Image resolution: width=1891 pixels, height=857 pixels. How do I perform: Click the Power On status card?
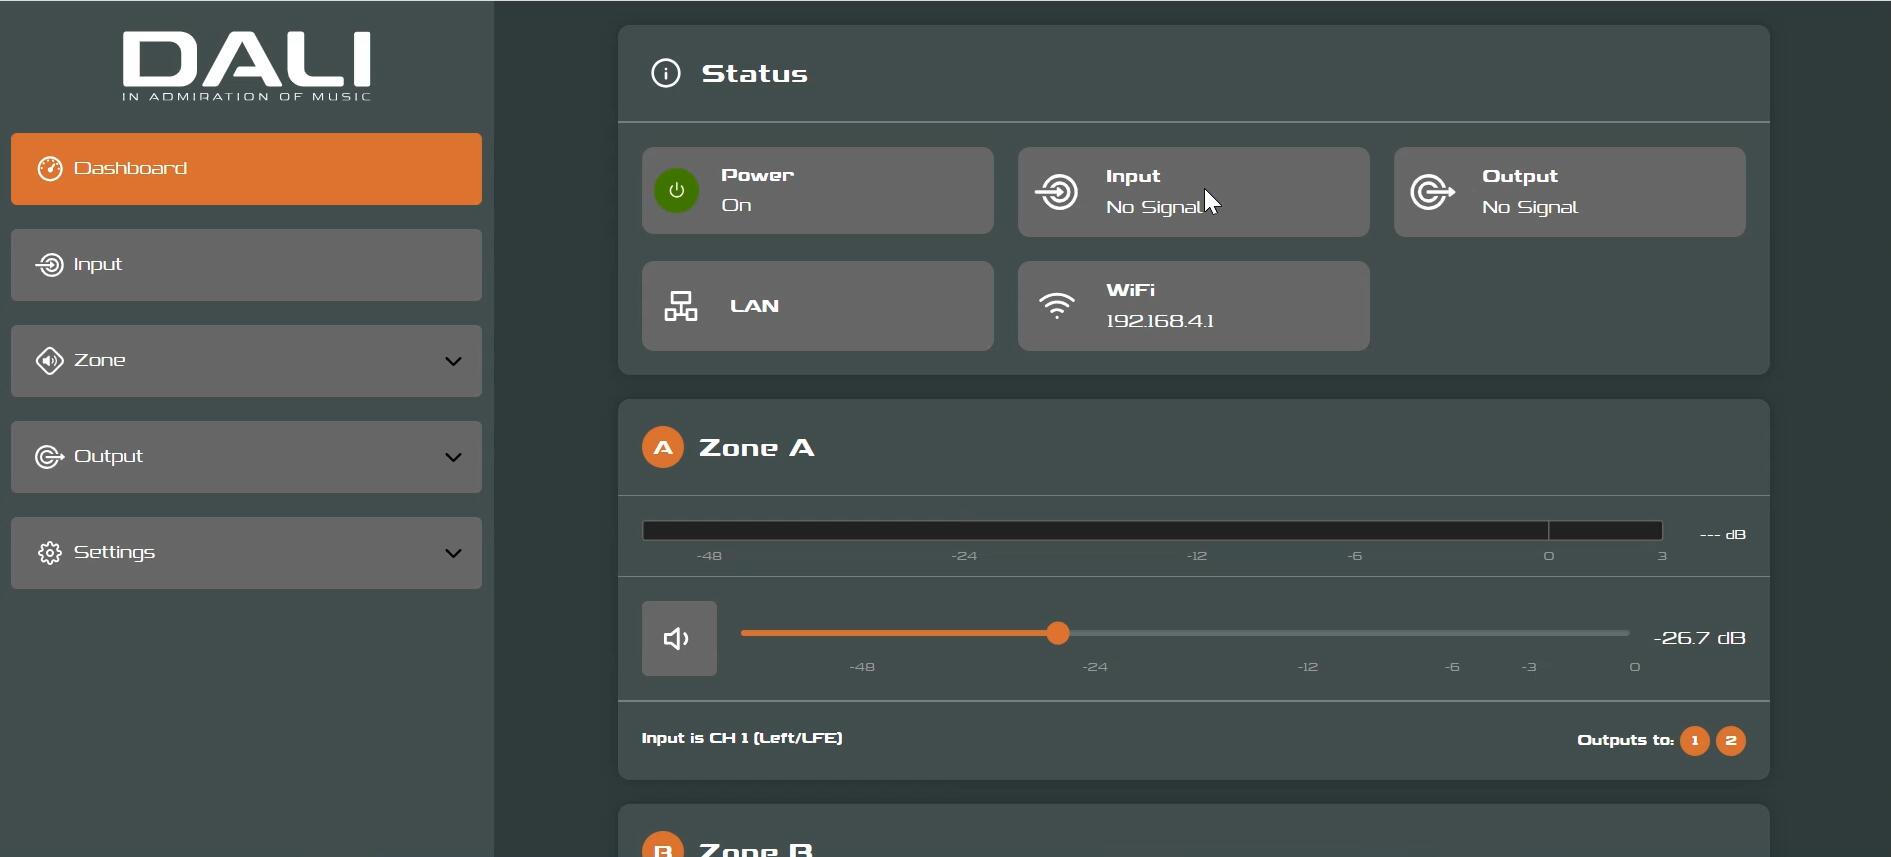[818, 191]
